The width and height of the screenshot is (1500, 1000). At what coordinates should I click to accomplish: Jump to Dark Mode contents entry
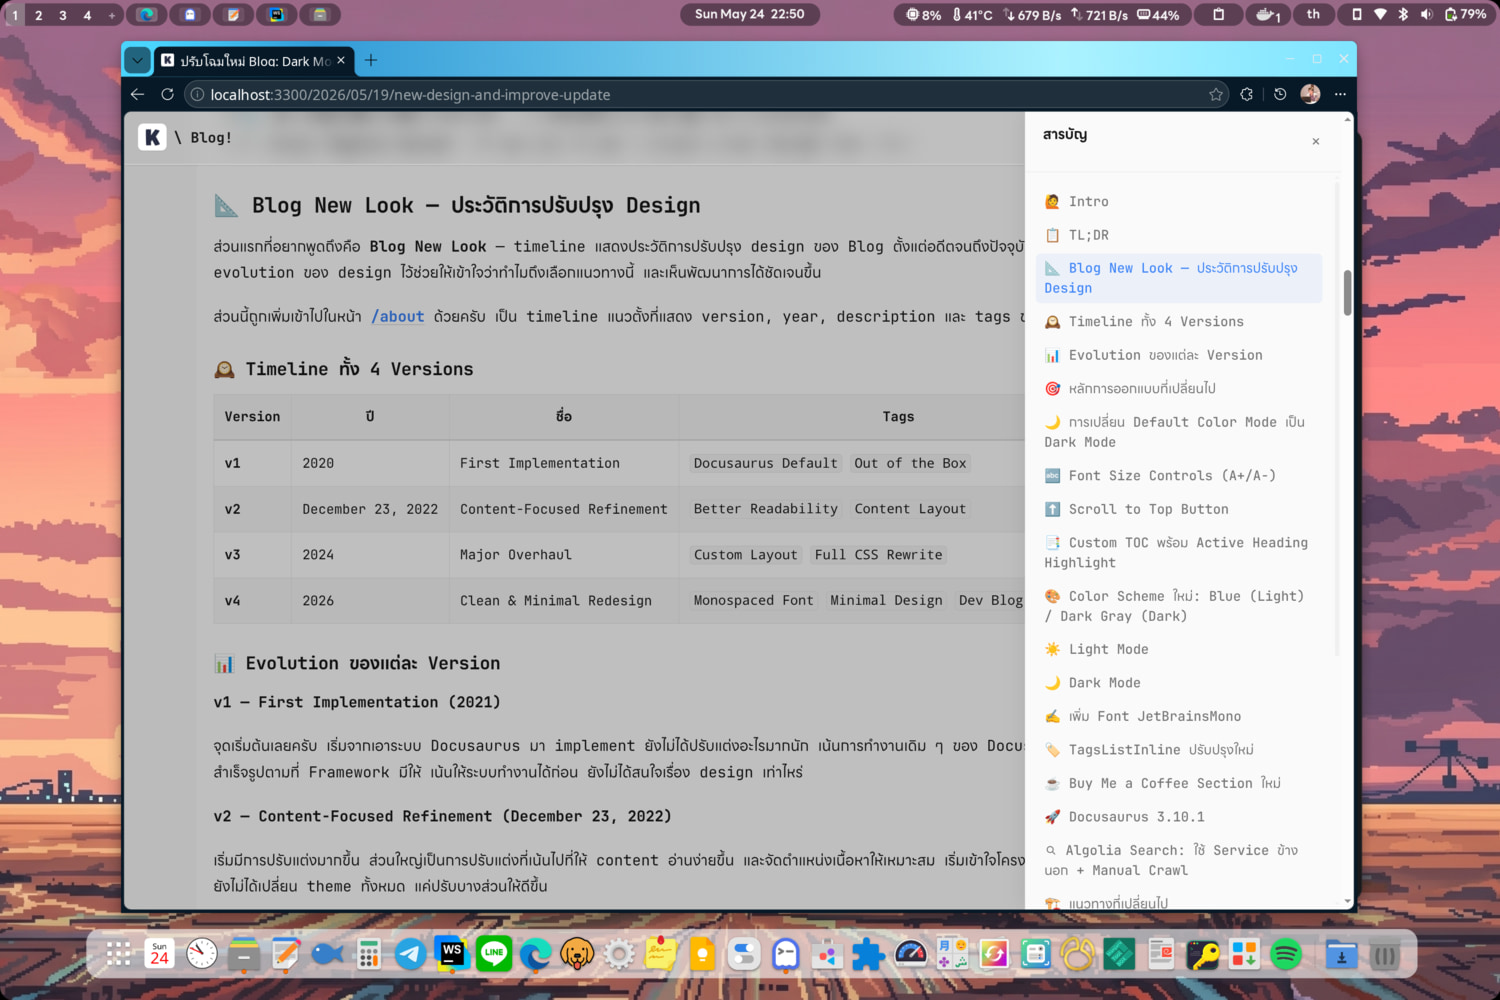point(1180,683)
